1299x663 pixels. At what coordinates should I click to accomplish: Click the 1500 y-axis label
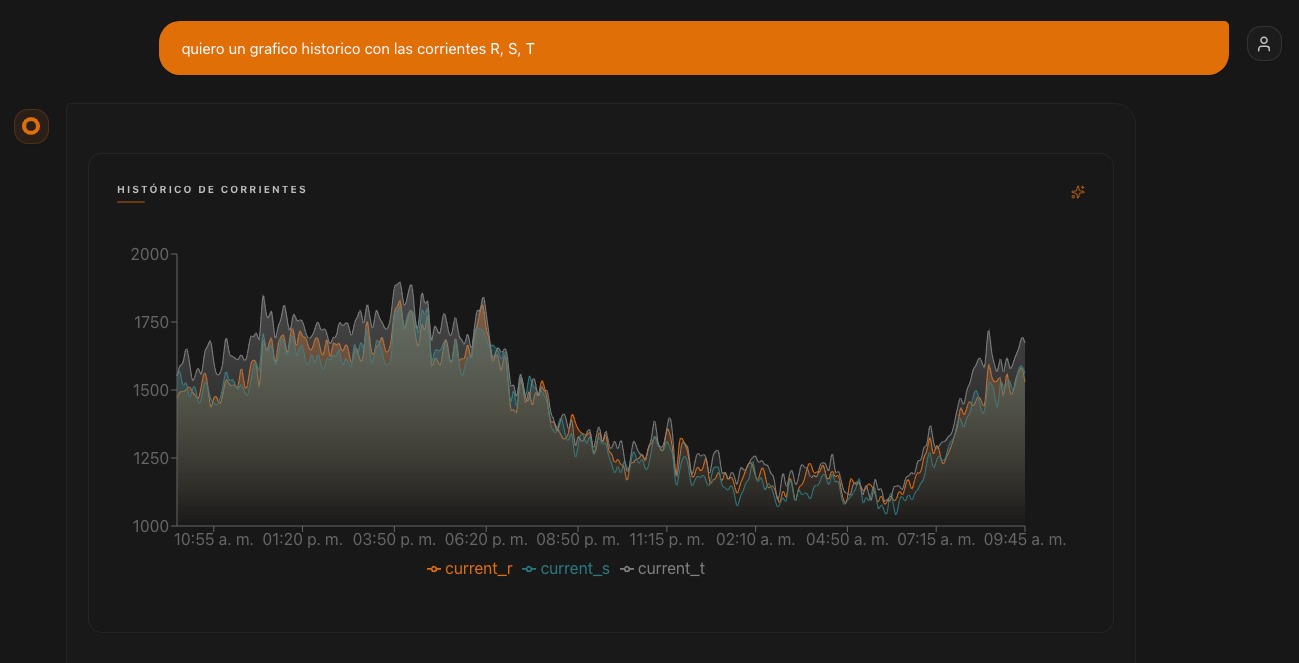click(150, 390)
